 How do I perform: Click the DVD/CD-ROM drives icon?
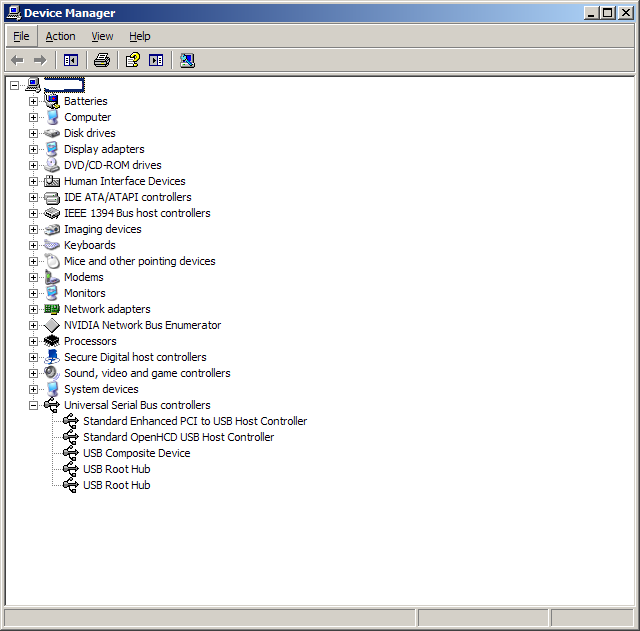click(x=52, y=165)
